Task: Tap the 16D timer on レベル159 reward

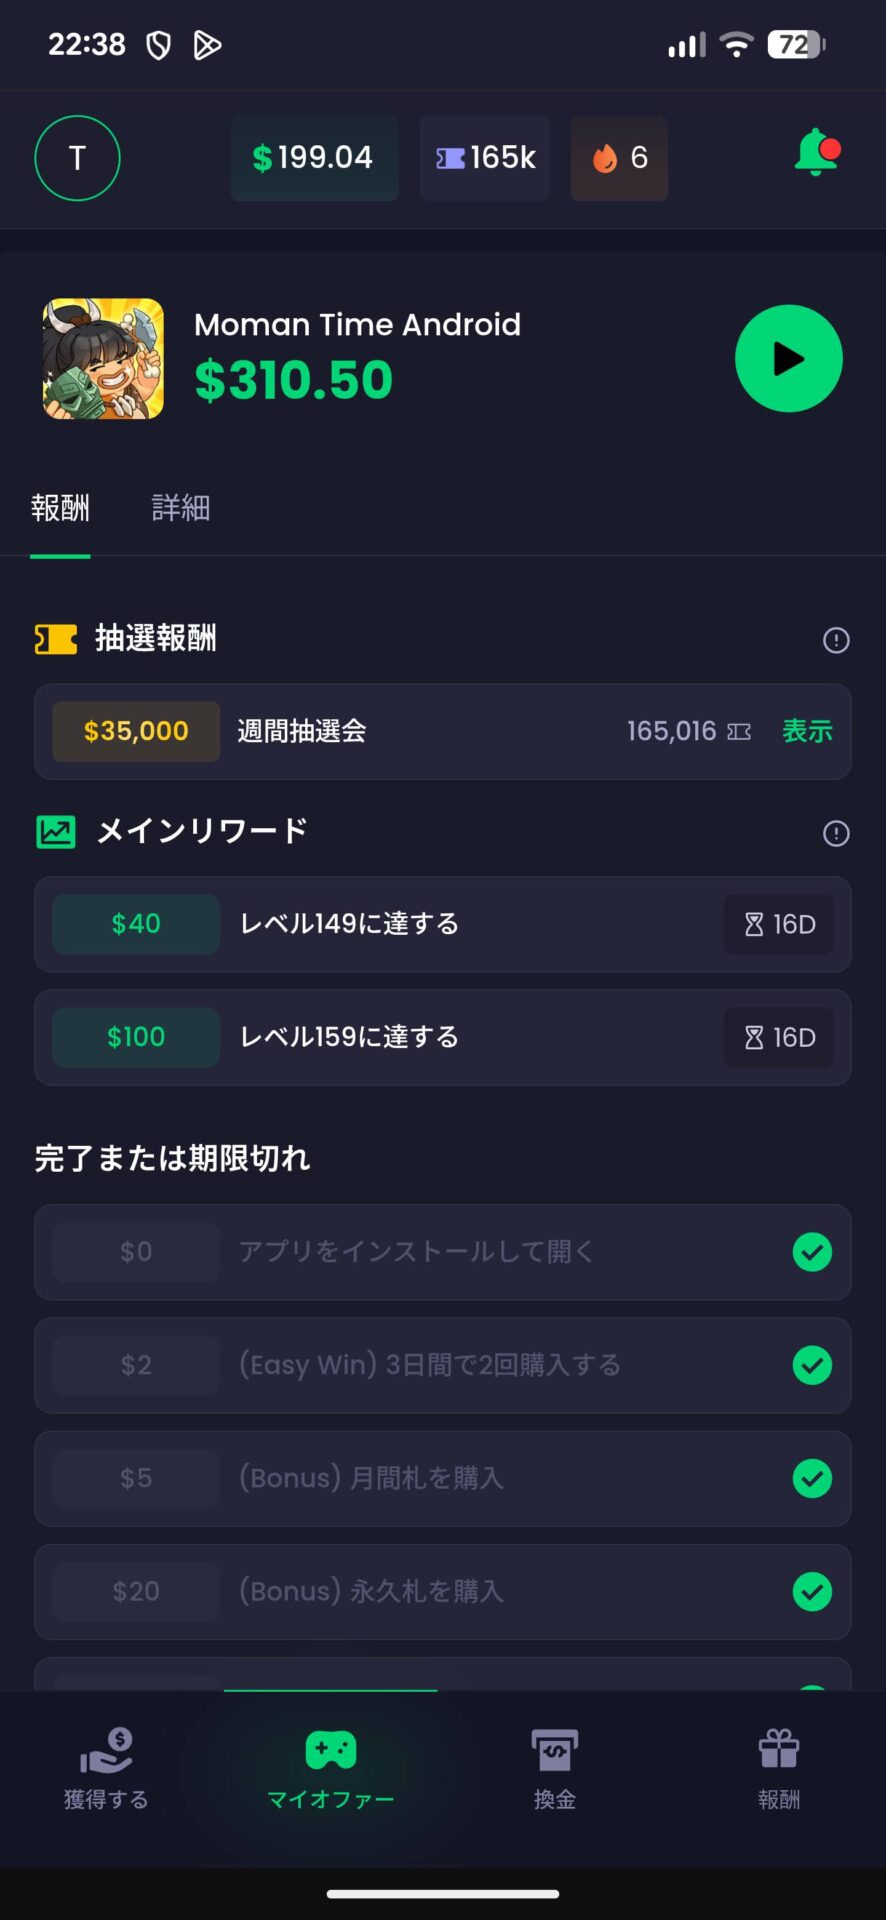Action: tap(779, 1038)
